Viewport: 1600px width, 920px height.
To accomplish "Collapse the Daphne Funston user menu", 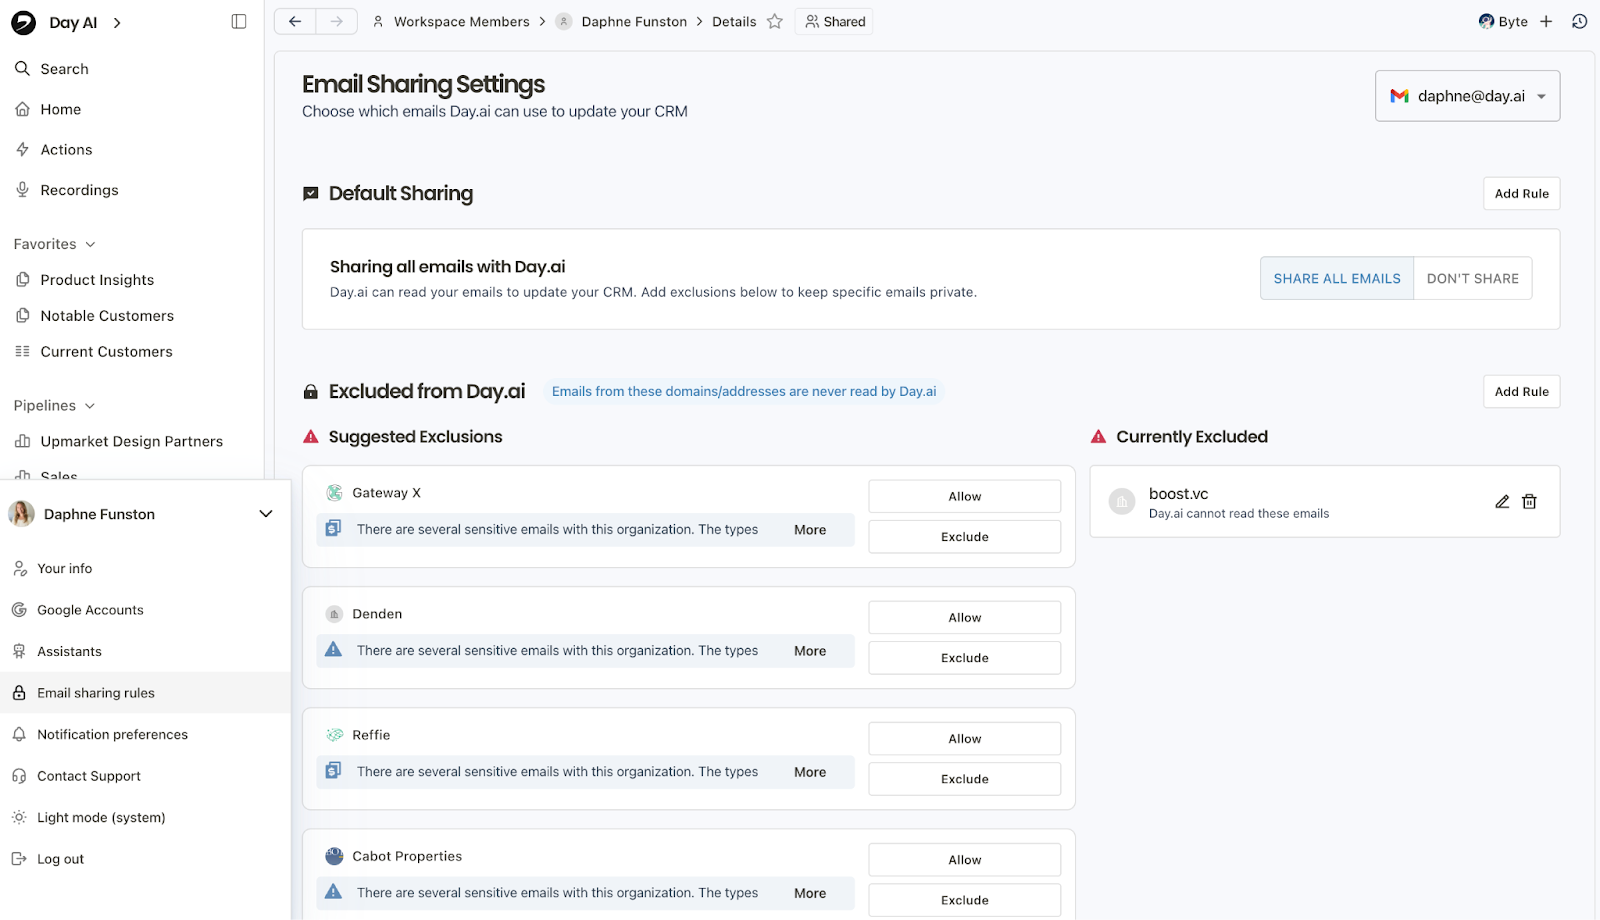I will point(266,514).
